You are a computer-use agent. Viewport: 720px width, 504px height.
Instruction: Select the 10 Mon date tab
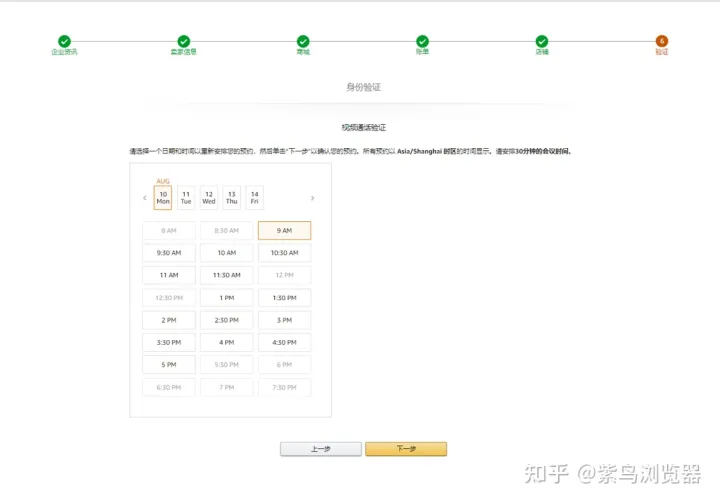pos(163,197)
